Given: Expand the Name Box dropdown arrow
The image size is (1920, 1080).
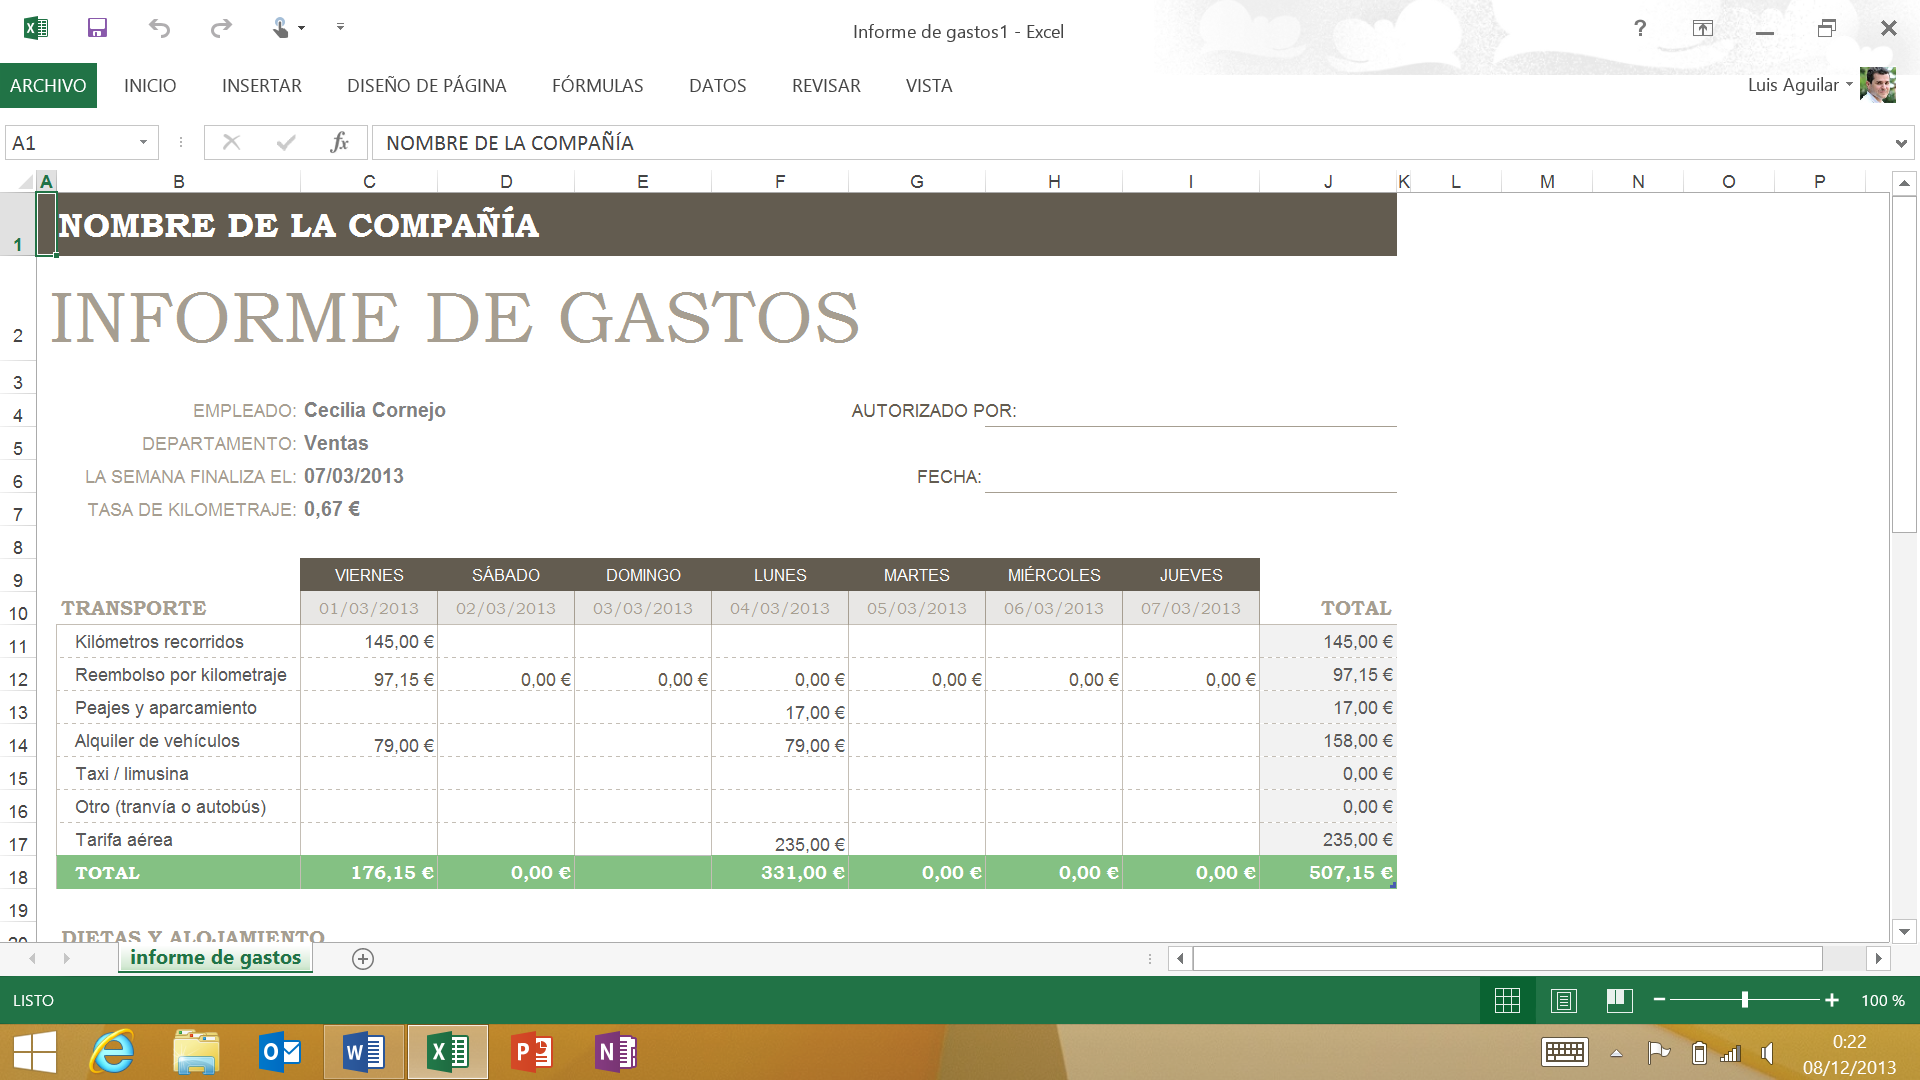Looking at the screenshot, I should (x=143, y=142).
